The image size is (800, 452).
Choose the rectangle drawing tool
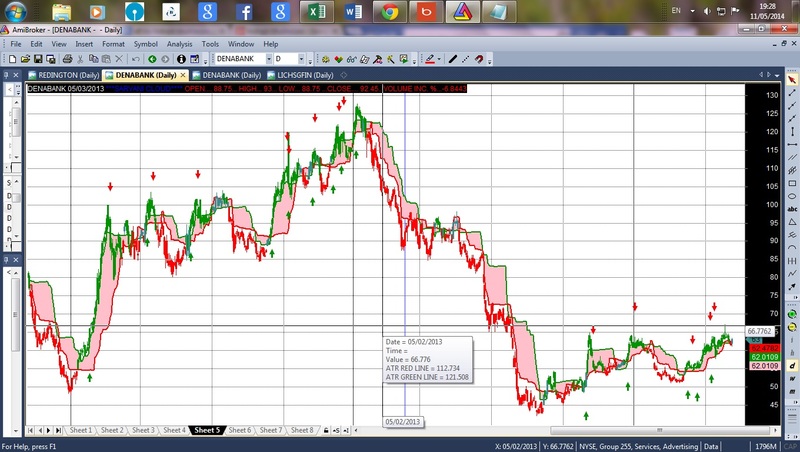[x=792, y=184]
